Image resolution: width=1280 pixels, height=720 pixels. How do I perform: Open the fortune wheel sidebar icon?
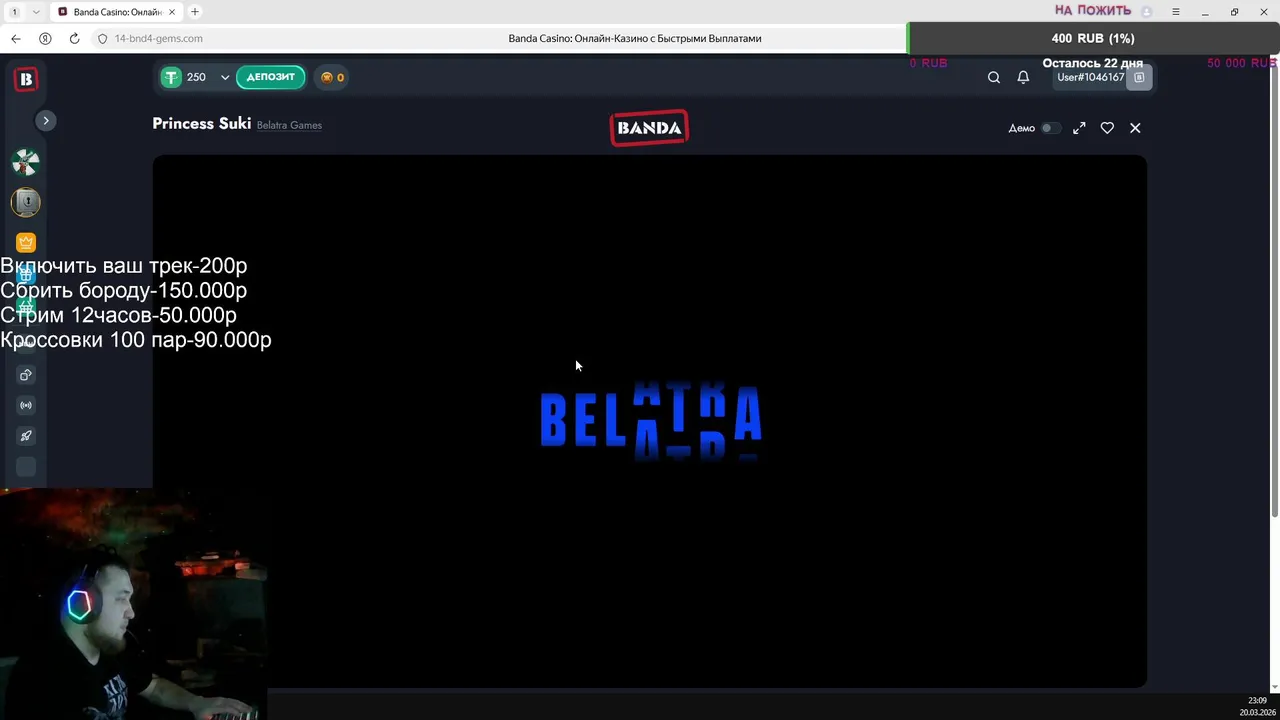[x=26, y=161]
